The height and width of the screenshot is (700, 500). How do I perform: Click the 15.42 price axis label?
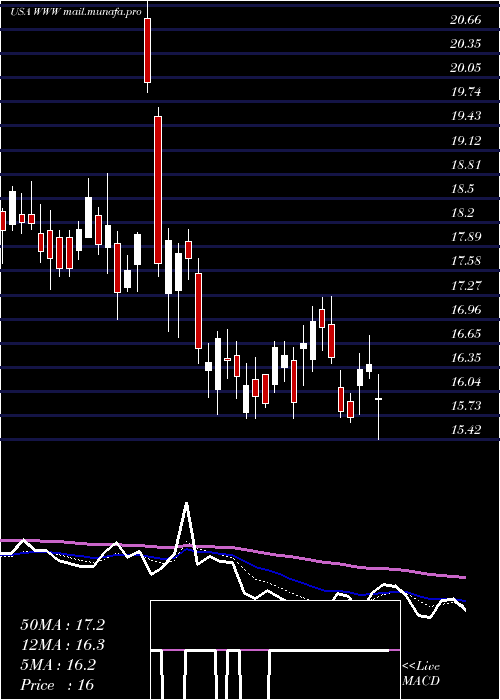tap(466, 430)
